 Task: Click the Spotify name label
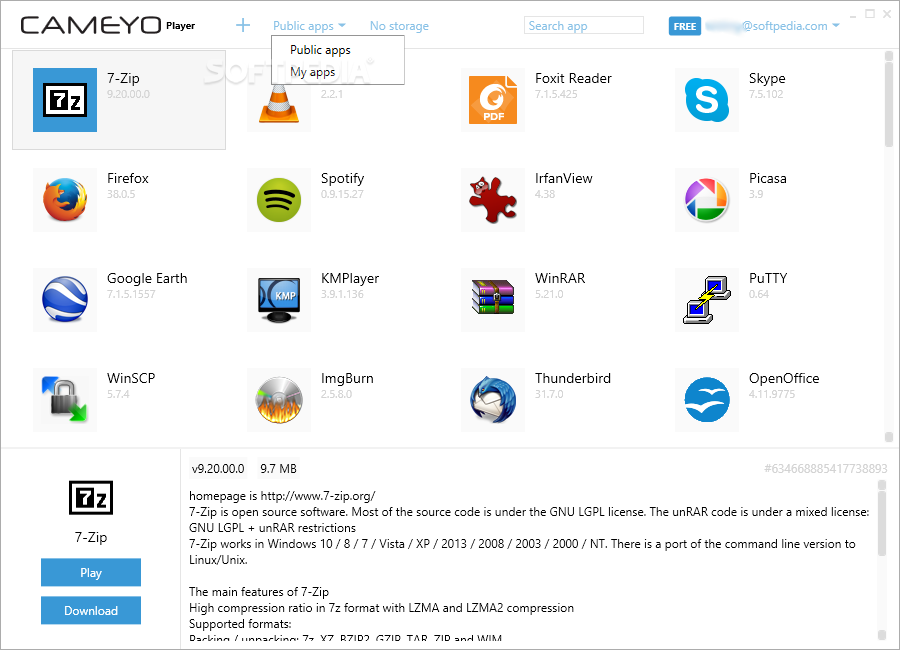tap(342, 179)
